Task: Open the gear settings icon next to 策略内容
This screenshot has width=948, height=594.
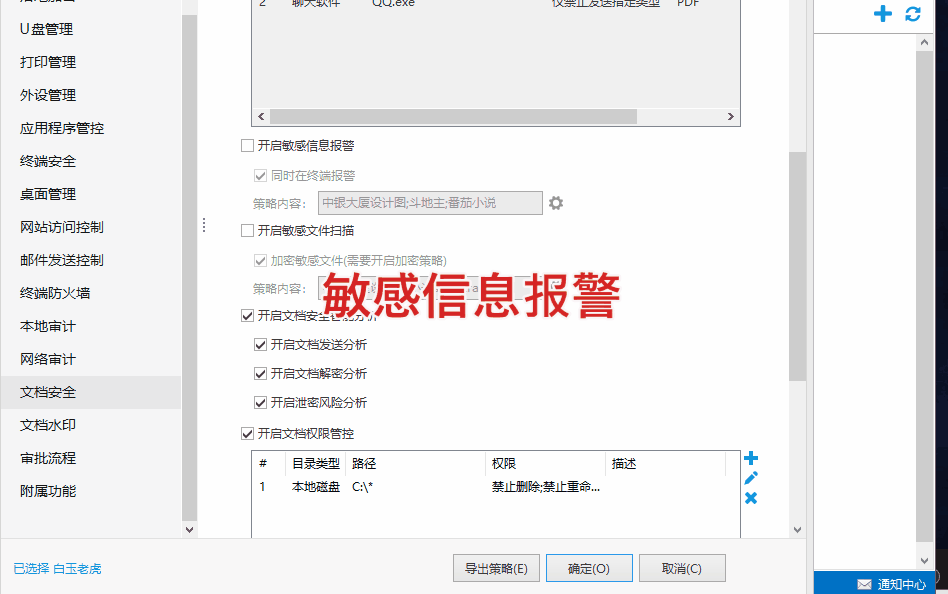Action: [x=556, y=203]
